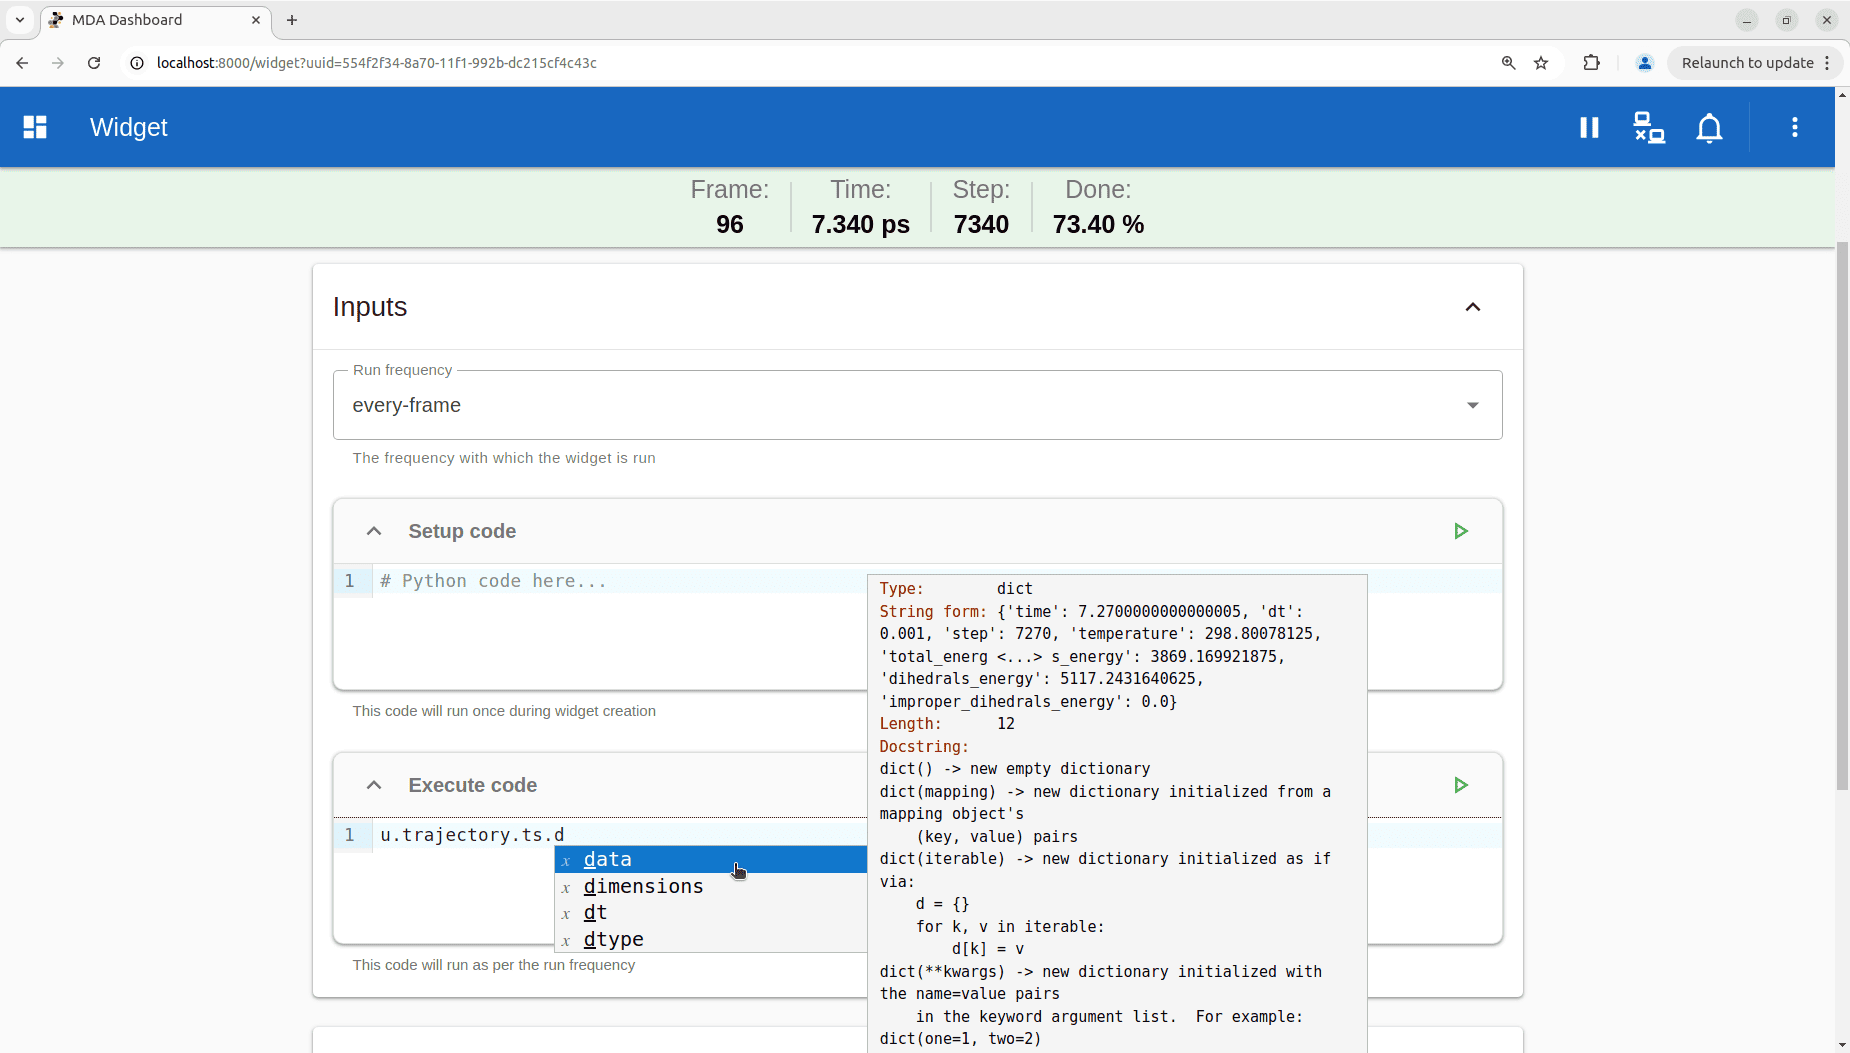Click the Setup code label

462,531
